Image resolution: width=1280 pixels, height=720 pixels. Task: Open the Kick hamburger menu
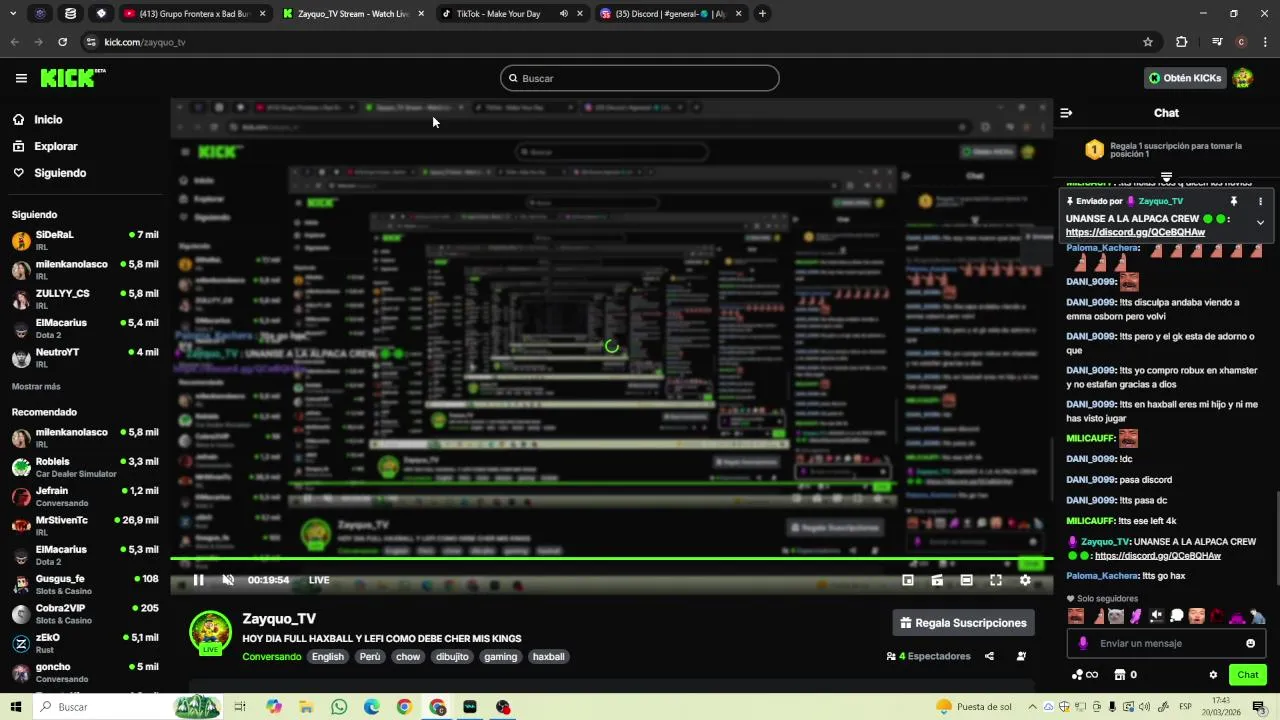21,78
